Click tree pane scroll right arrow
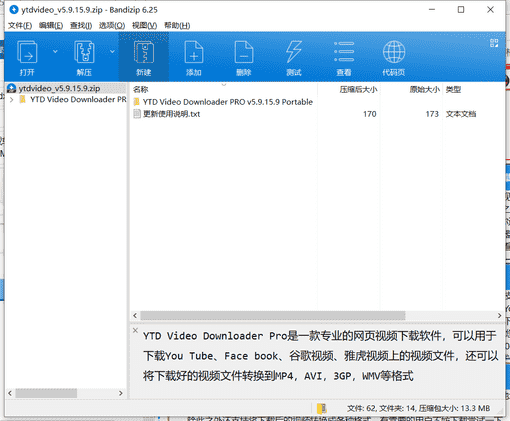510x421 pixels. (121, 393)
